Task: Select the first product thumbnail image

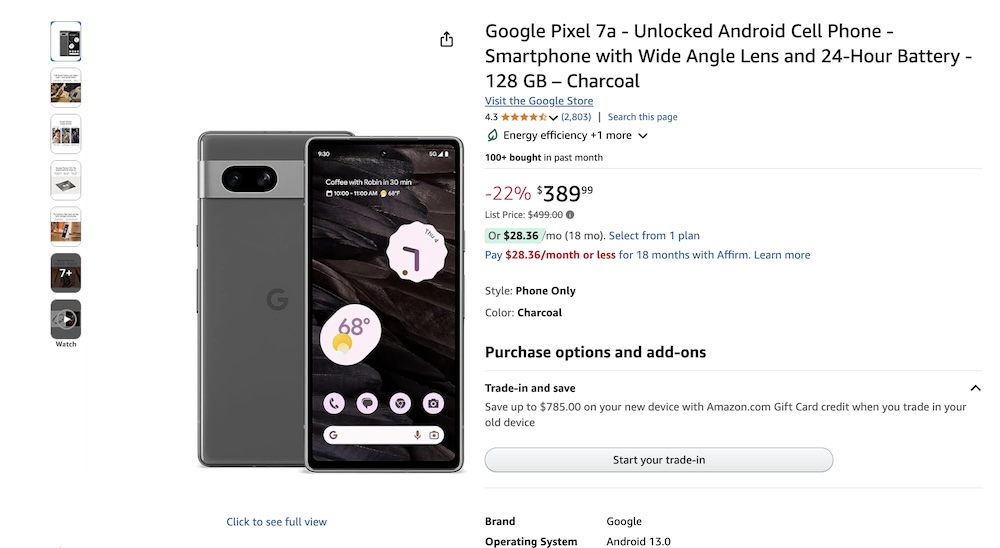Action: tap(66, 41)
